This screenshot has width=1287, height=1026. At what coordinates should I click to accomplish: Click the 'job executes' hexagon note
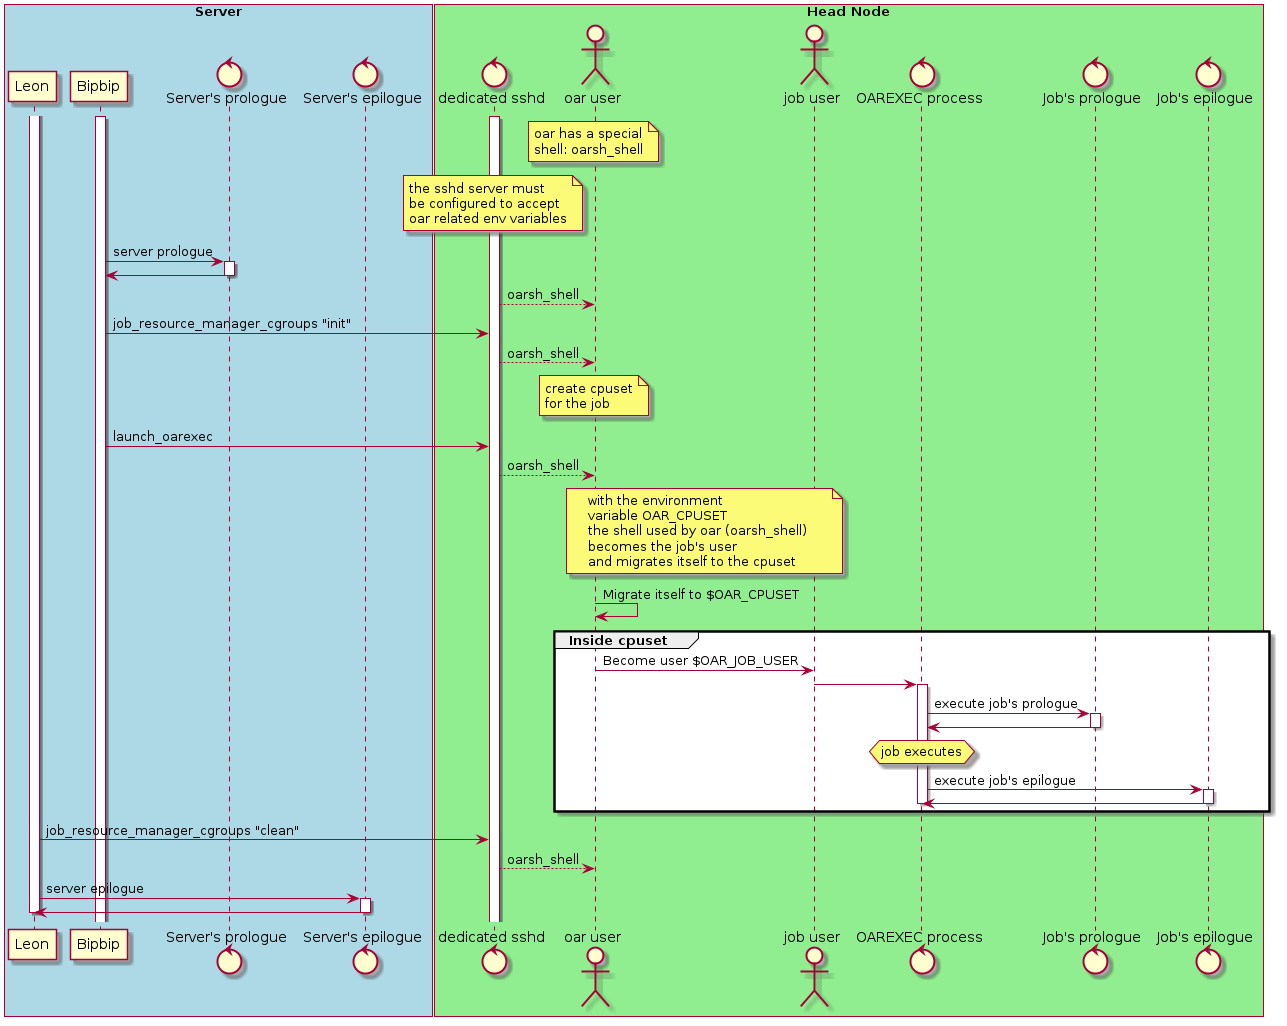921,752
